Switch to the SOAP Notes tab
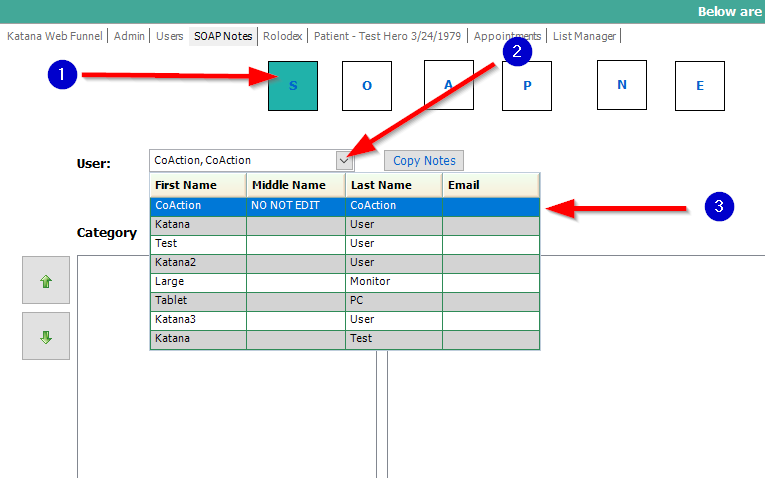 click(223, 36)
